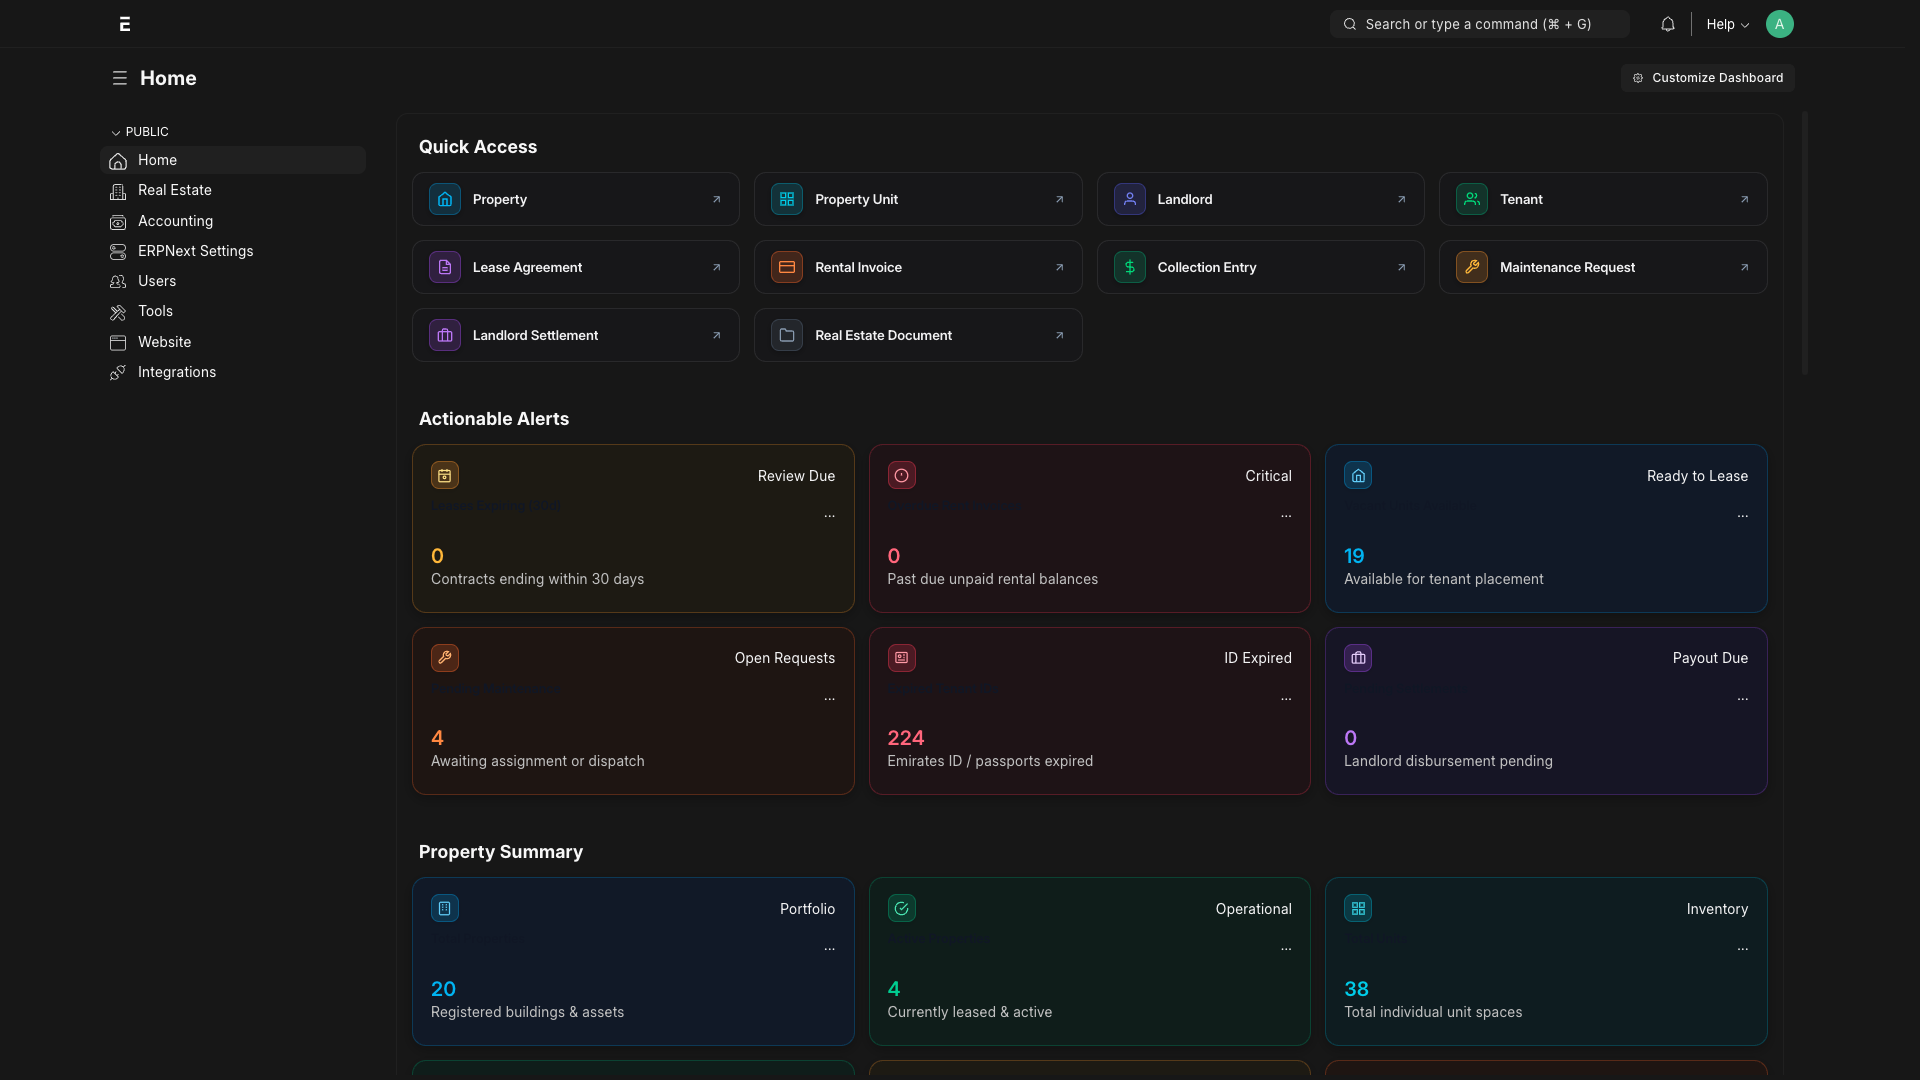Screen dimensions: 1920x1080
Task: Click the Collection Entry dollar icon
Action: [x=1130, y=267]
